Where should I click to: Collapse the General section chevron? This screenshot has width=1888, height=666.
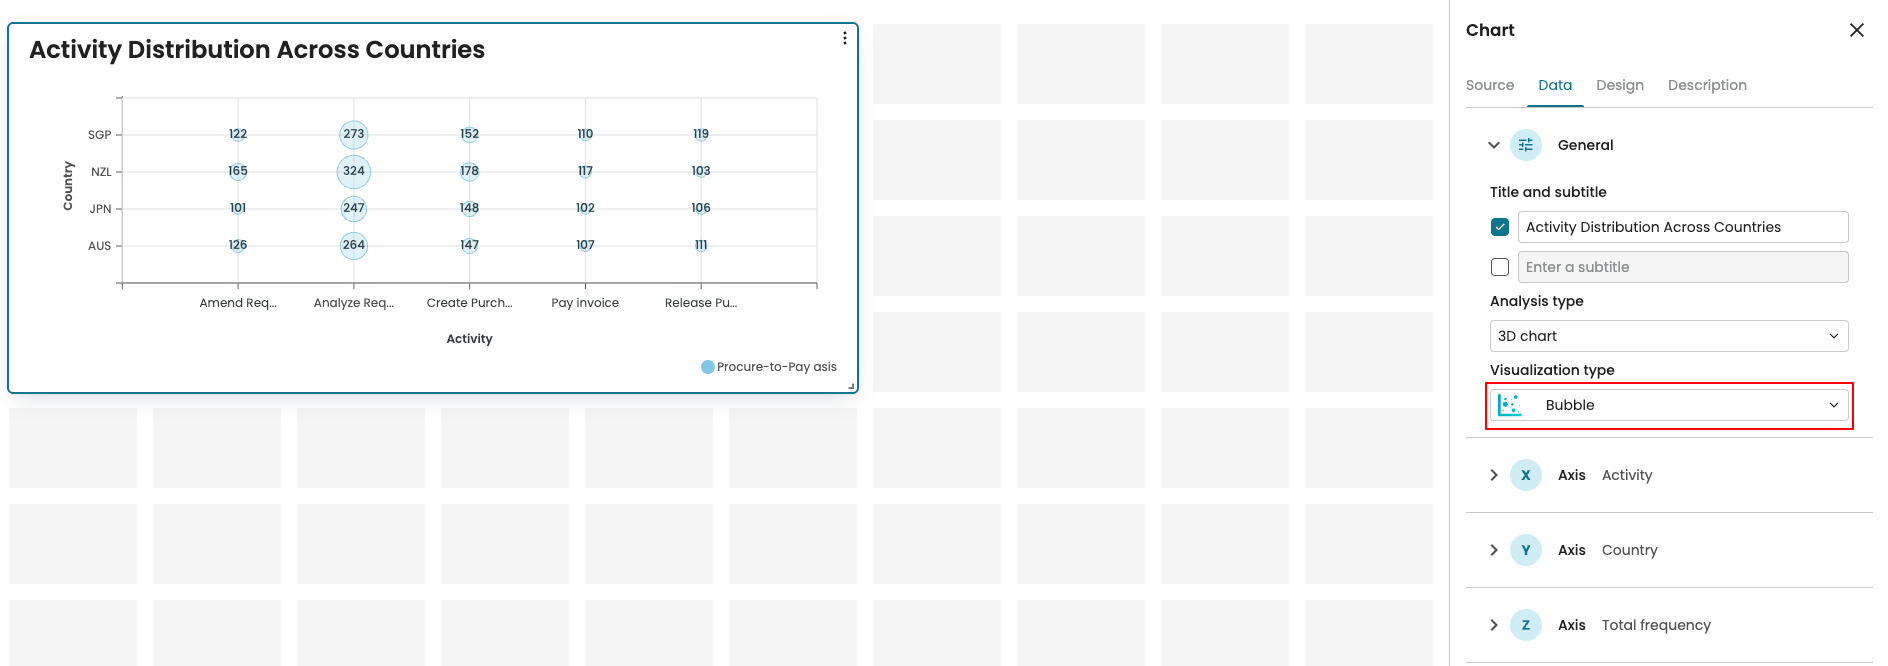[1494, 145]
